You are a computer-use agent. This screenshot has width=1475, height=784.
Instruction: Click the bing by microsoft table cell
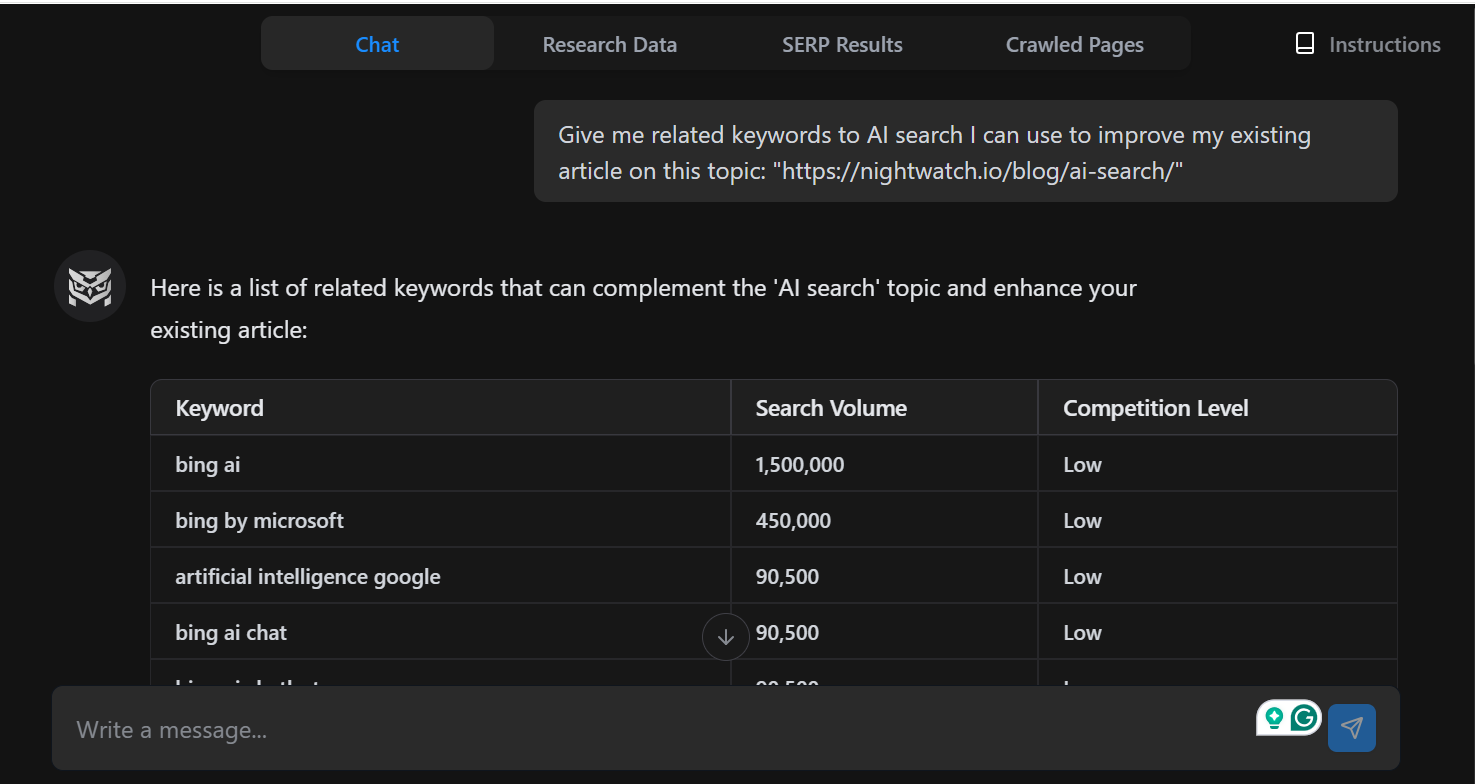tap(259, 519)
